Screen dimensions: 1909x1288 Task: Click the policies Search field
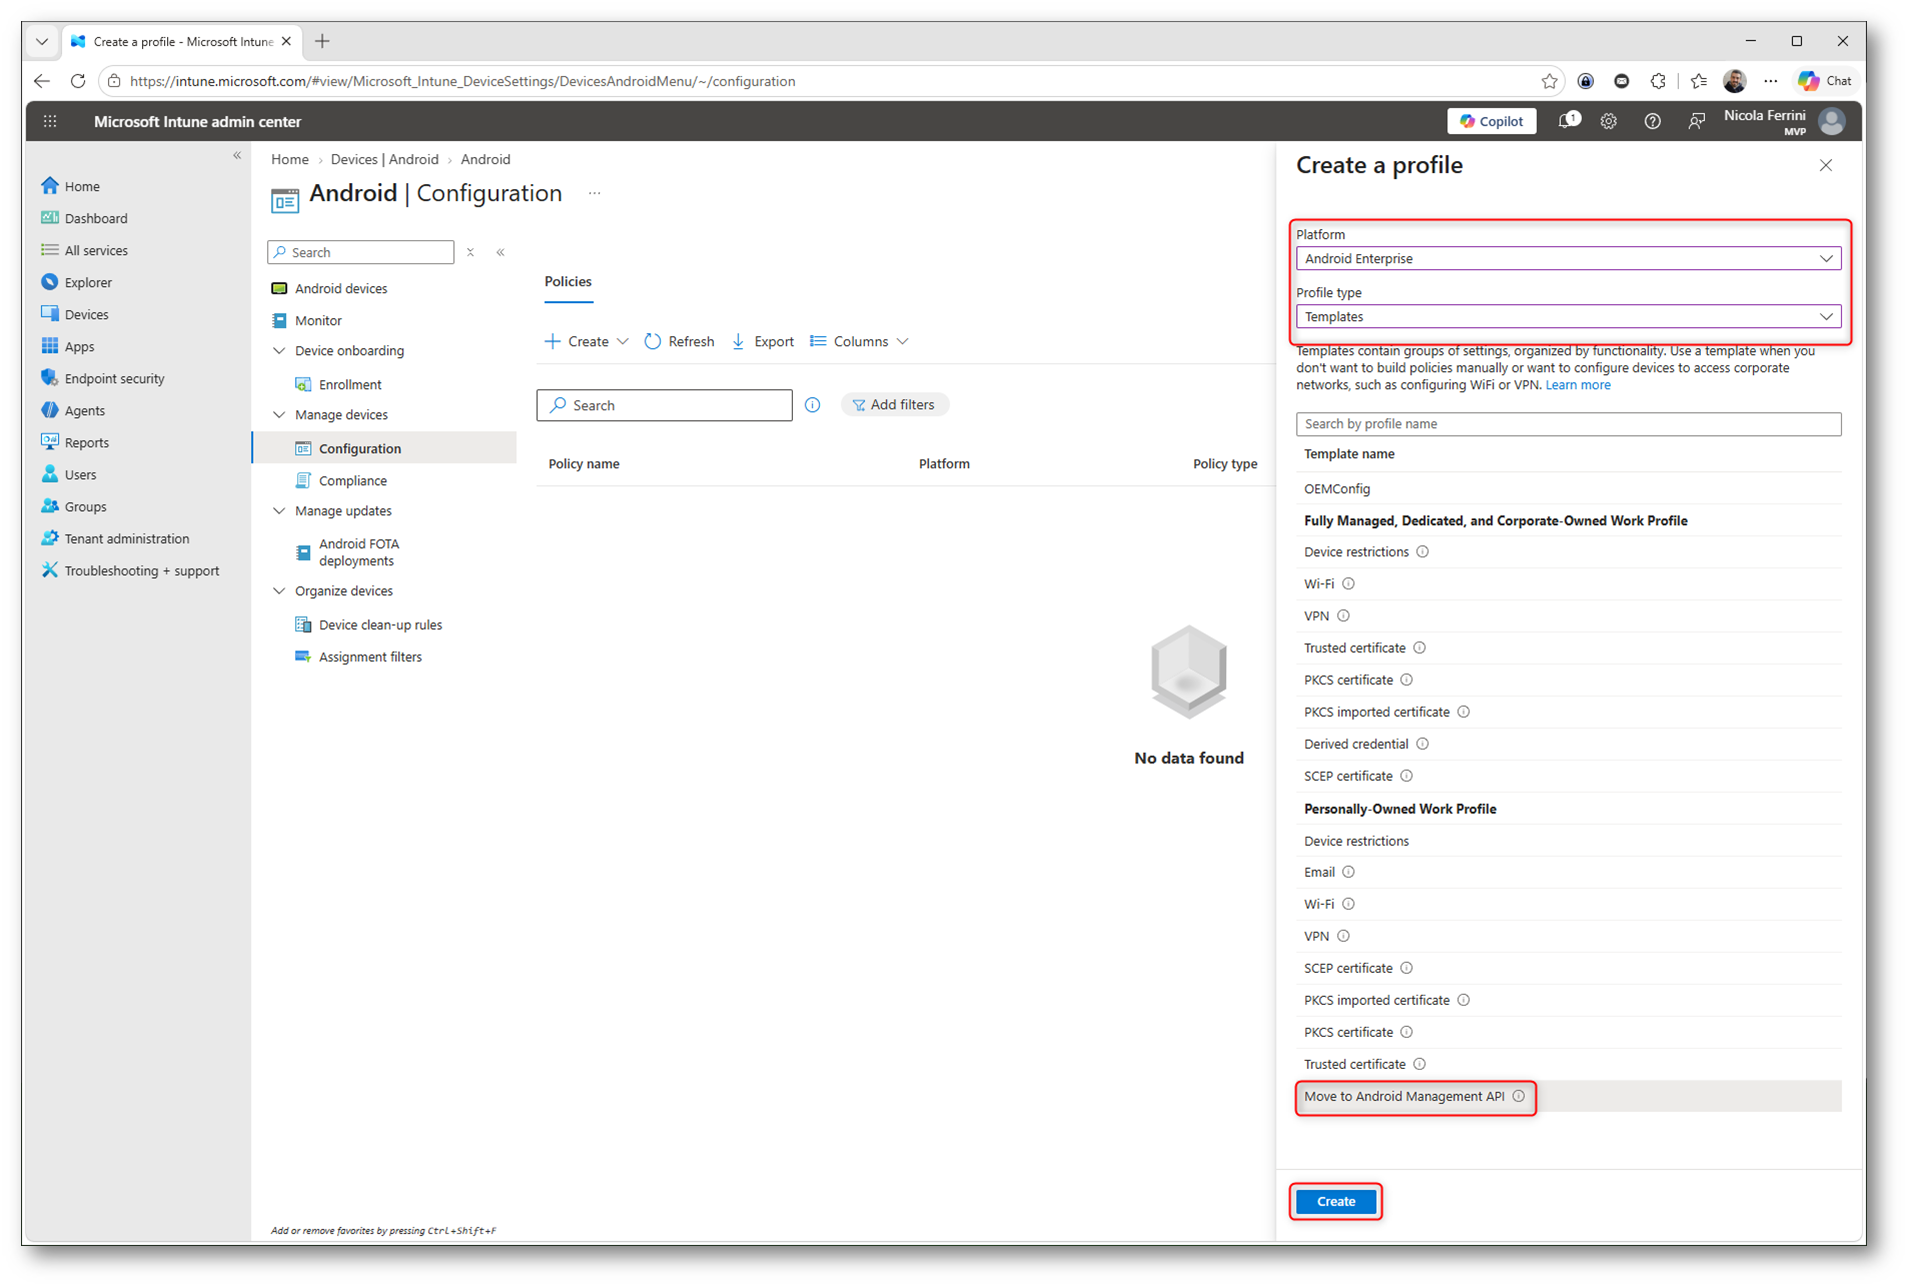click(x=664, y=405)
